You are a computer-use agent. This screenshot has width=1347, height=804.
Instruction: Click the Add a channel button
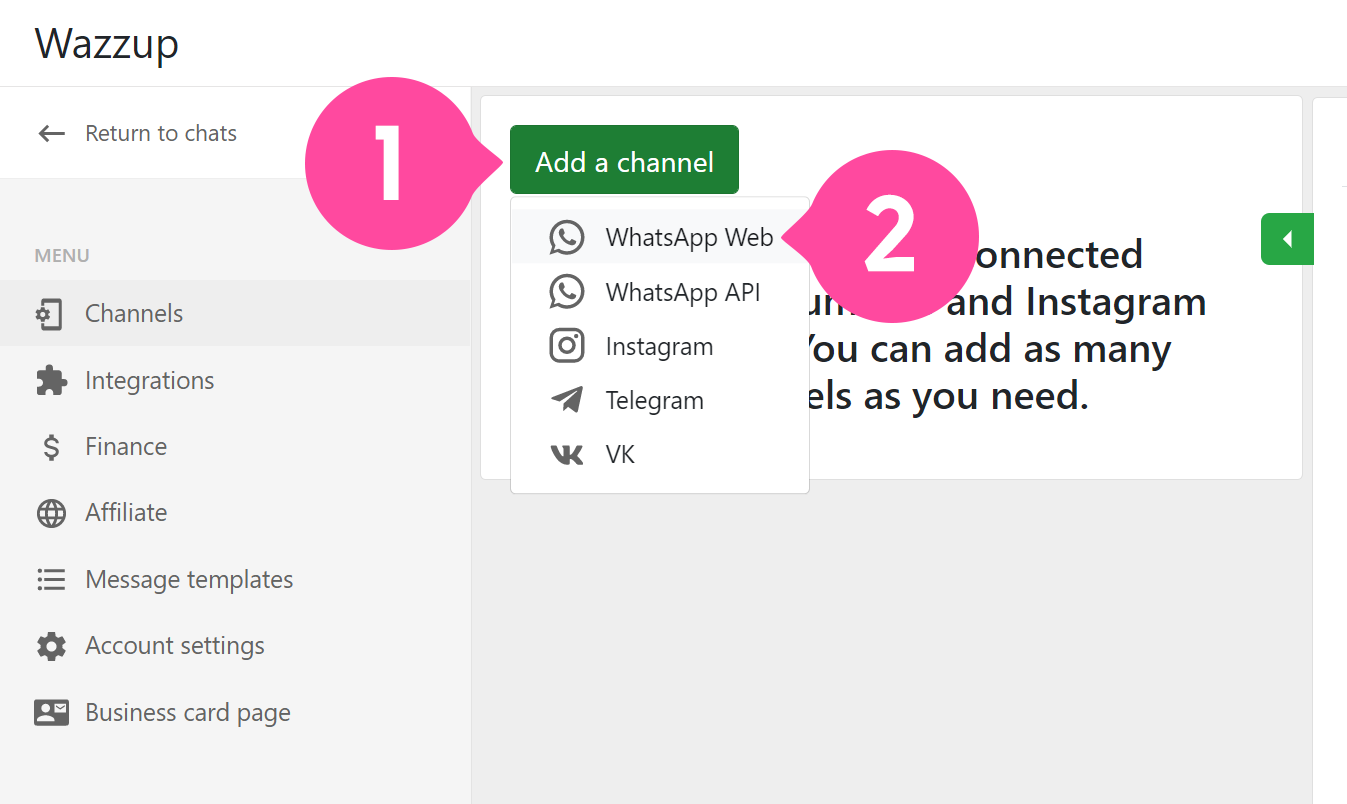(624, 160)
